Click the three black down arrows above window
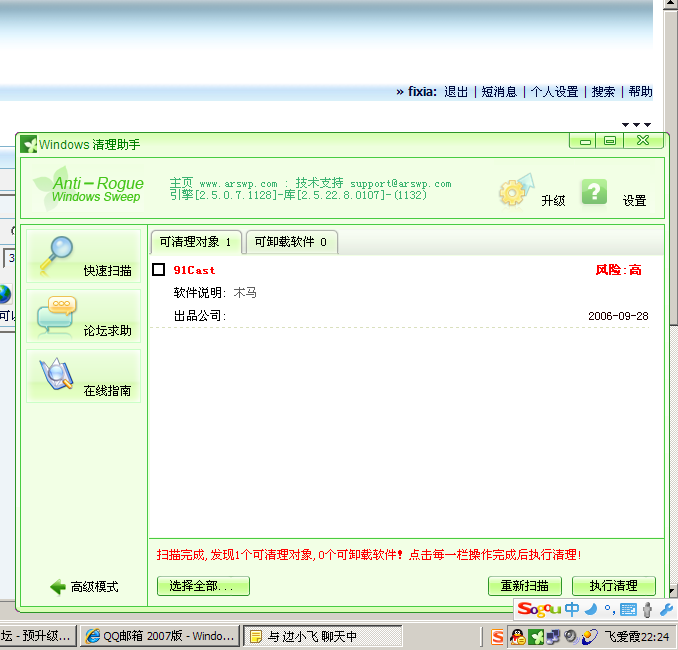Viewport: 678px width, 650px height. click(x=636, y=125)
